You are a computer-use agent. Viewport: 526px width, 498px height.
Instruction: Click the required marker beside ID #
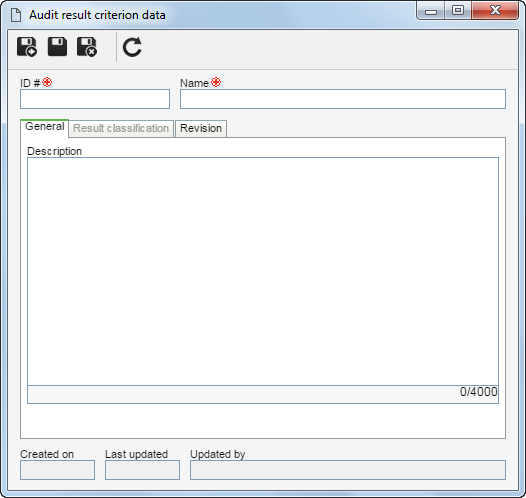[47, 82]
